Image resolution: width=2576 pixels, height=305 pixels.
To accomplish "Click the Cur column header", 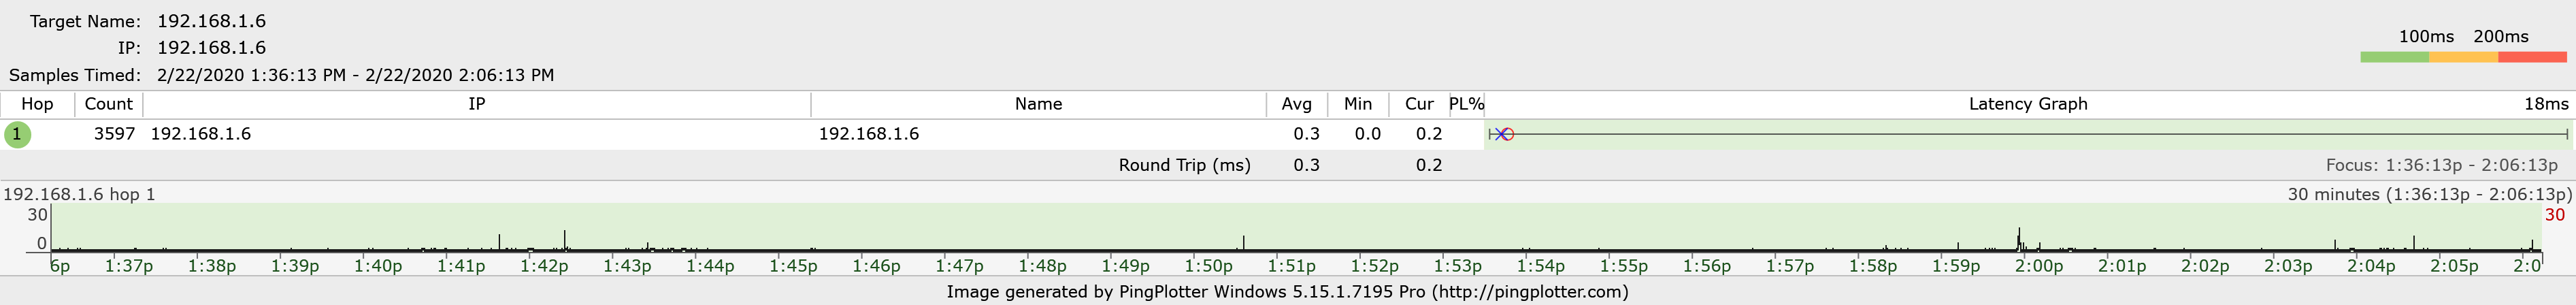I will click(x=1419, y=104).
